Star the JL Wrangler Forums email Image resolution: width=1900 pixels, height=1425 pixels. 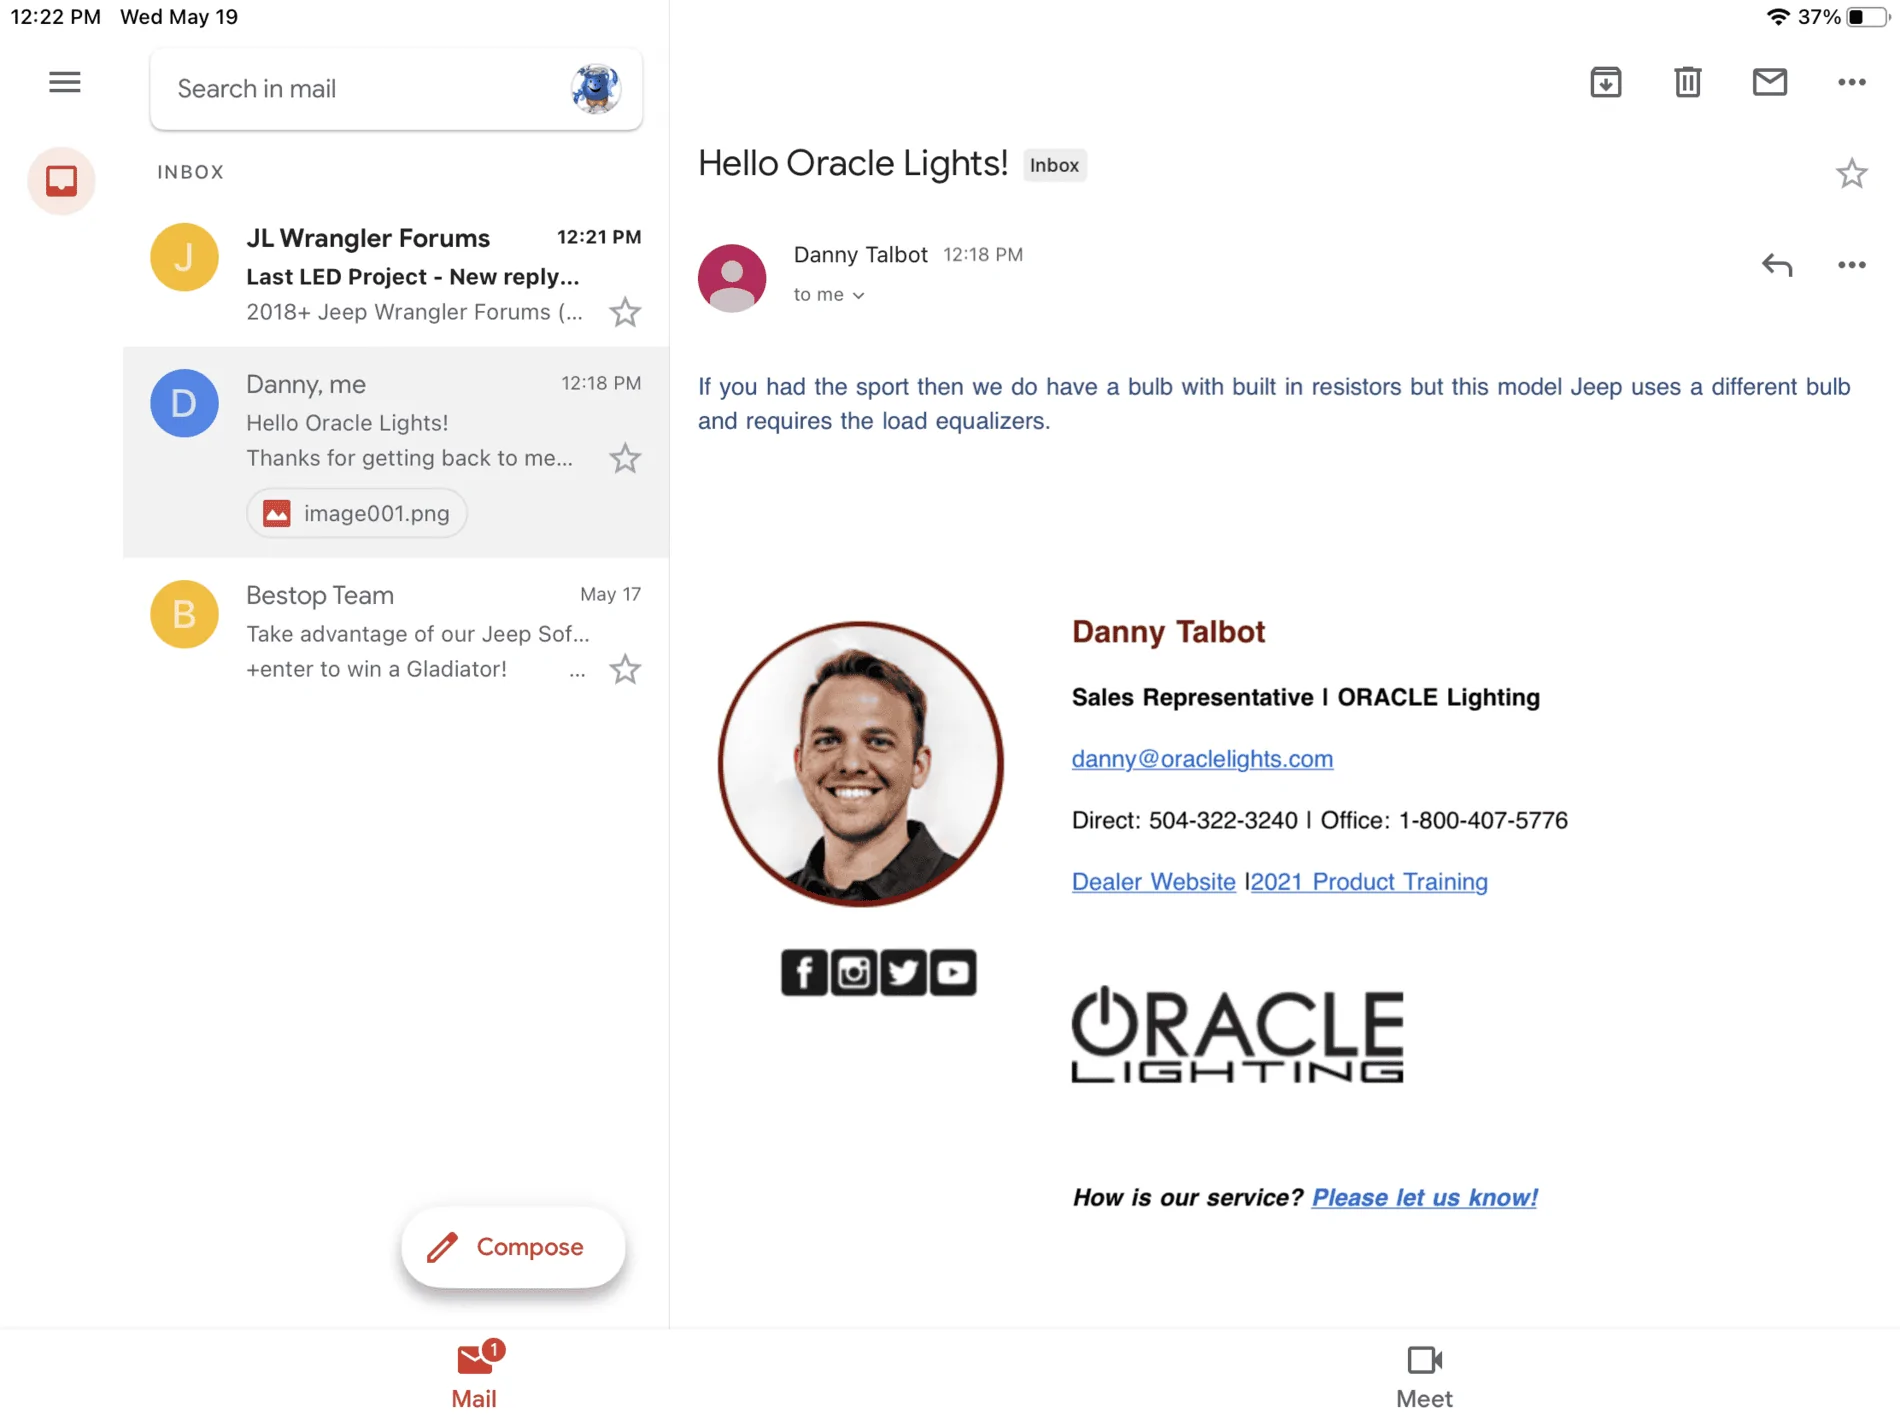pos(625,313)
